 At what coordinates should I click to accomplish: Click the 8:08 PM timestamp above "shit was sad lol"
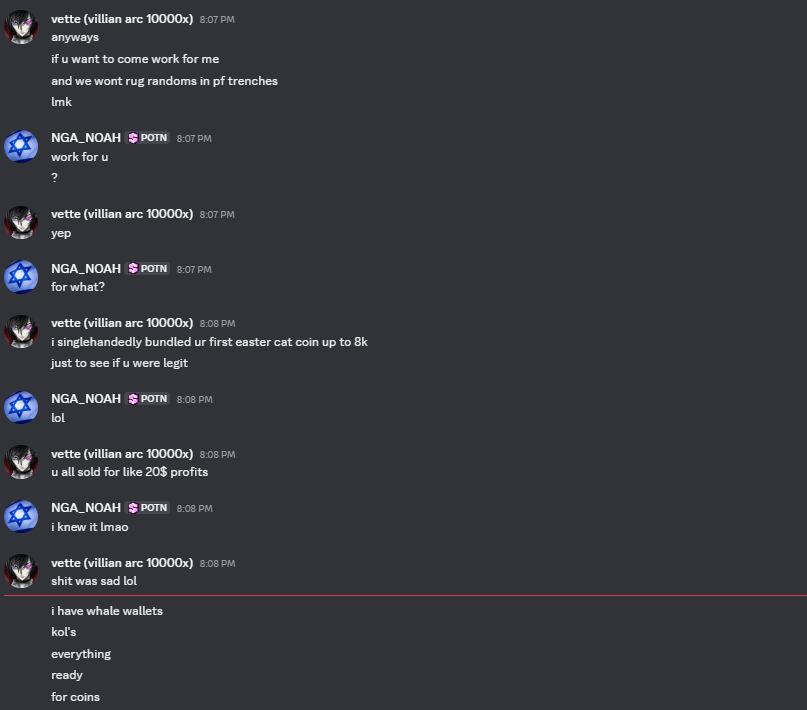click(x=217, y=564)
